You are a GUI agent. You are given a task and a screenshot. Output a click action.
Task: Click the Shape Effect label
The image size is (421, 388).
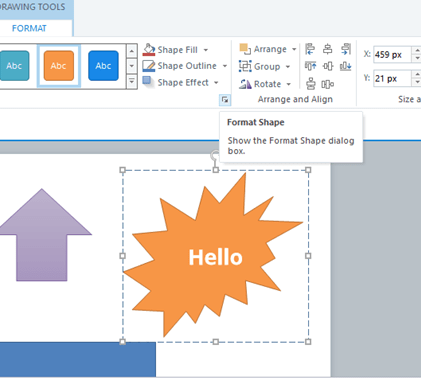click(x=183, y=82)
